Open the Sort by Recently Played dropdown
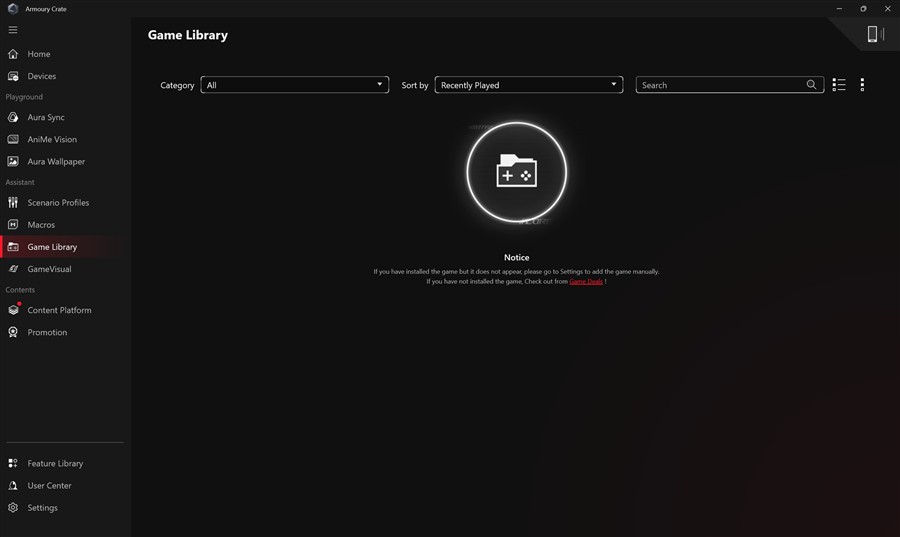 point(528,85)
